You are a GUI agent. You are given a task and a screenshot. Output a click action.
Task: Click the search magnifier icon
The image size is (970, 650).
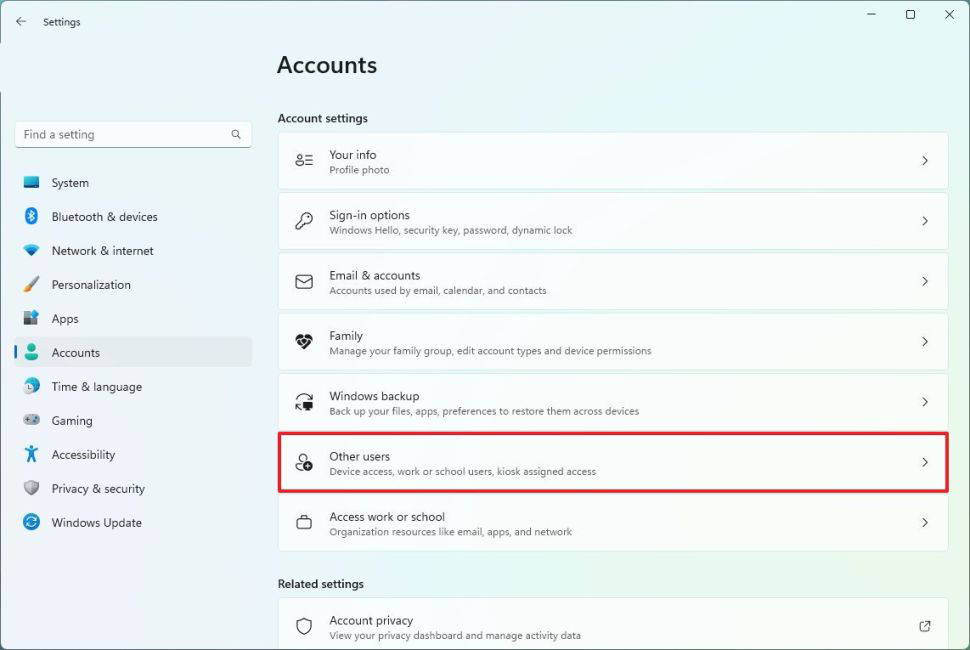coord(236,134)
